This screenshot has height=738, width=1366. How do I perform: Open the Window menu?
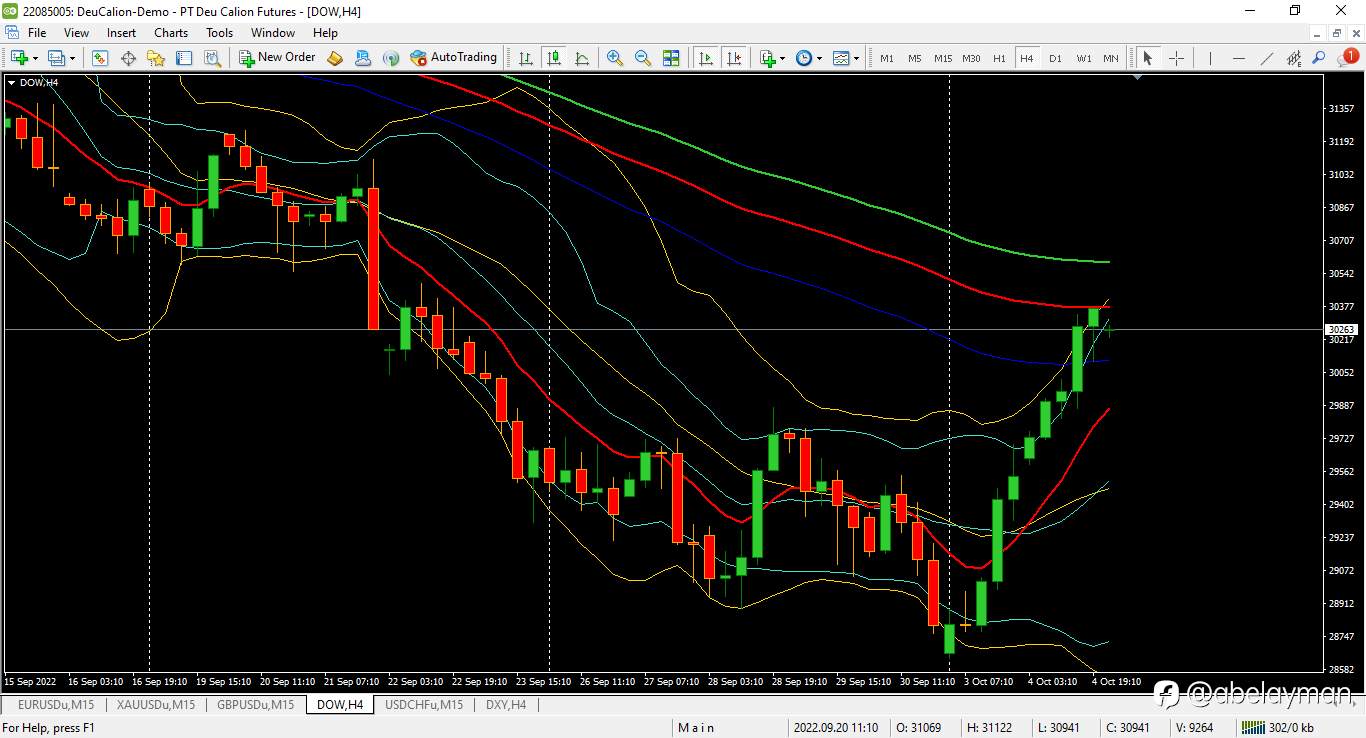coord(272,33)
